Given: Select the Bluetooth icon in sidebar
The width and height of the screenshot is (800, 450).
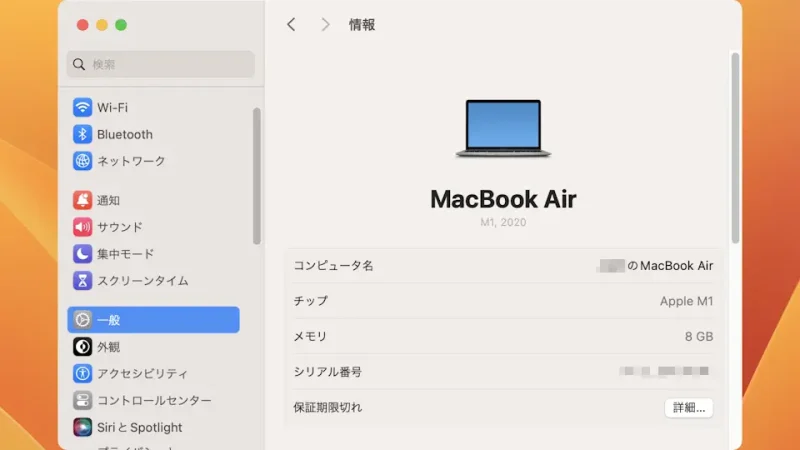Looking at the screenshot, I should pos(82,134).
